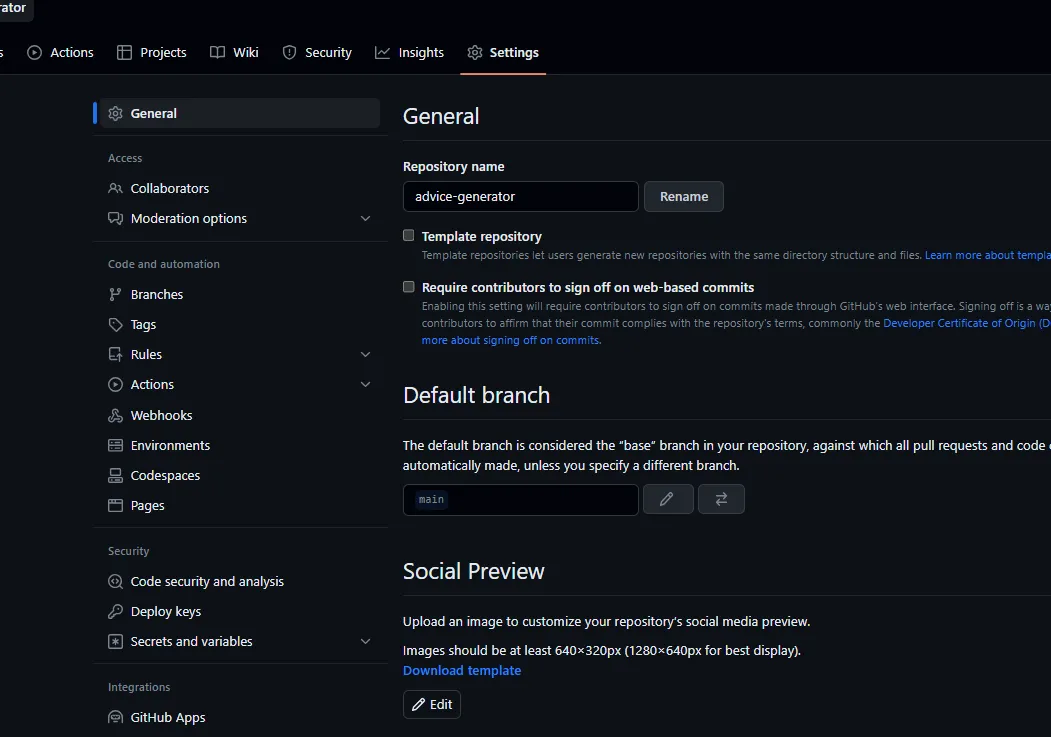Enable the Template repository checkbox

pyautogui.click(x=408, y=236)
